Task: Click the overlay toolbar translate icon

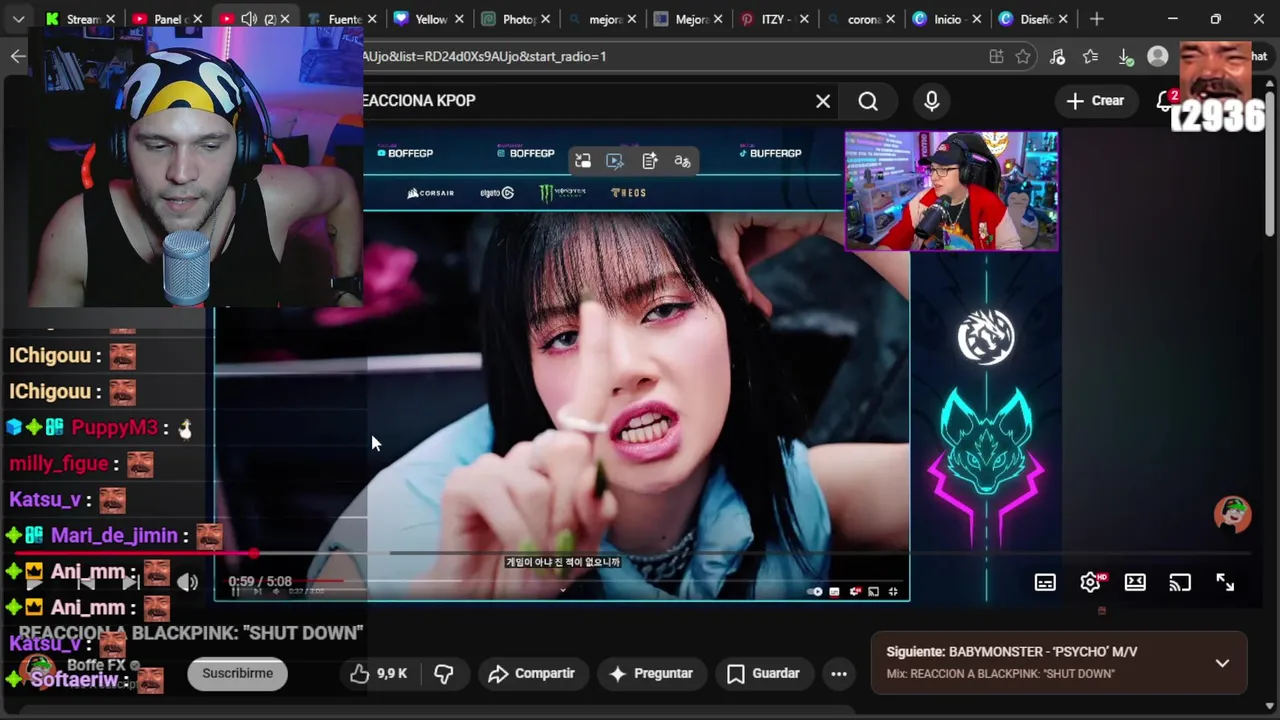Action: point(683,161)
